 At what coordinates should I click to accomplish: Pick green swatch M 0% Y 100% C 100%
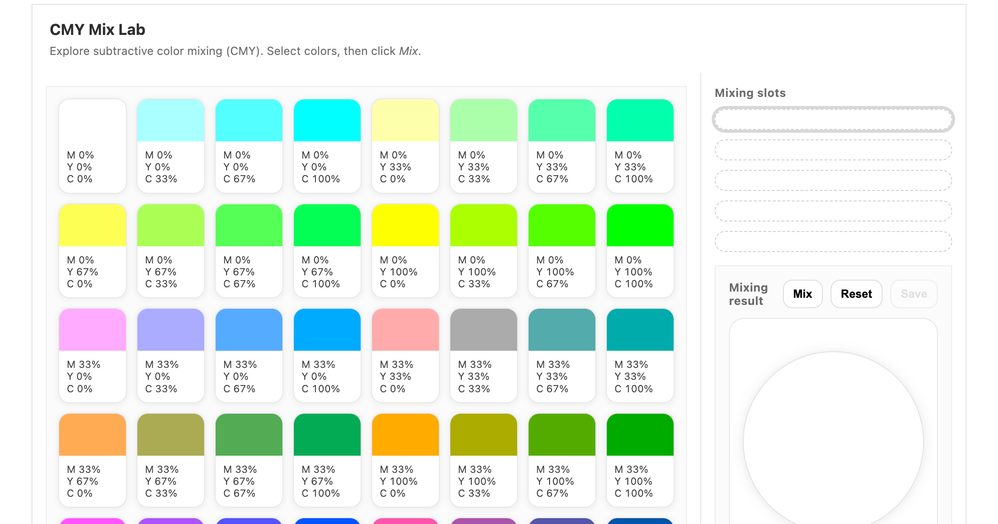pos(640,250)
